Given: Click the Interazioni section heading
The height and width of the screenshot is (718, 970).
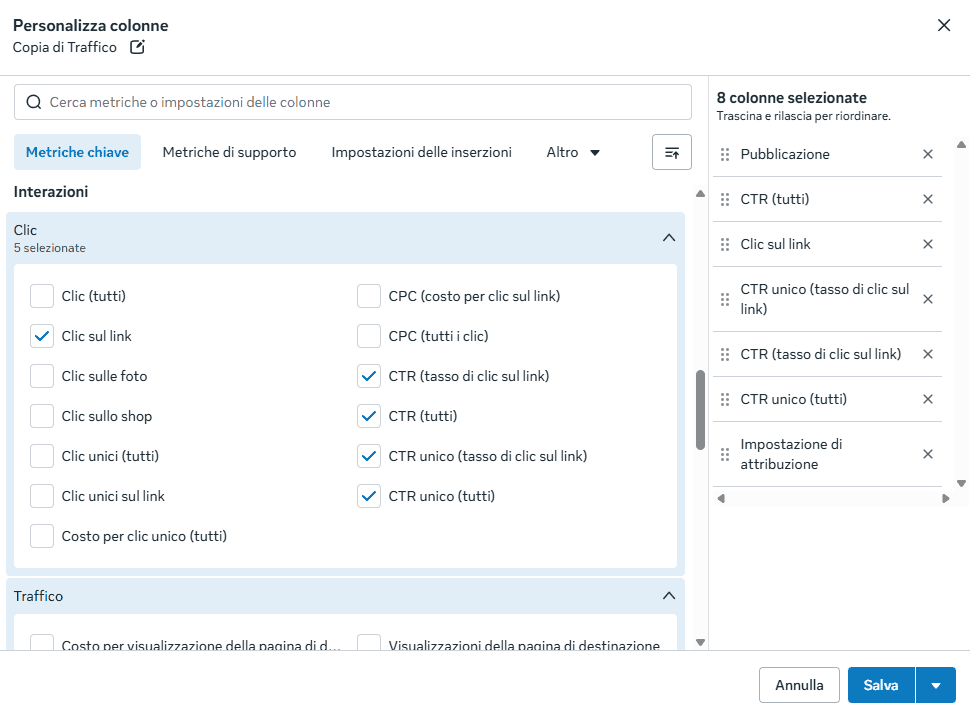Looking at the screenshot, I should click(51, 192).
